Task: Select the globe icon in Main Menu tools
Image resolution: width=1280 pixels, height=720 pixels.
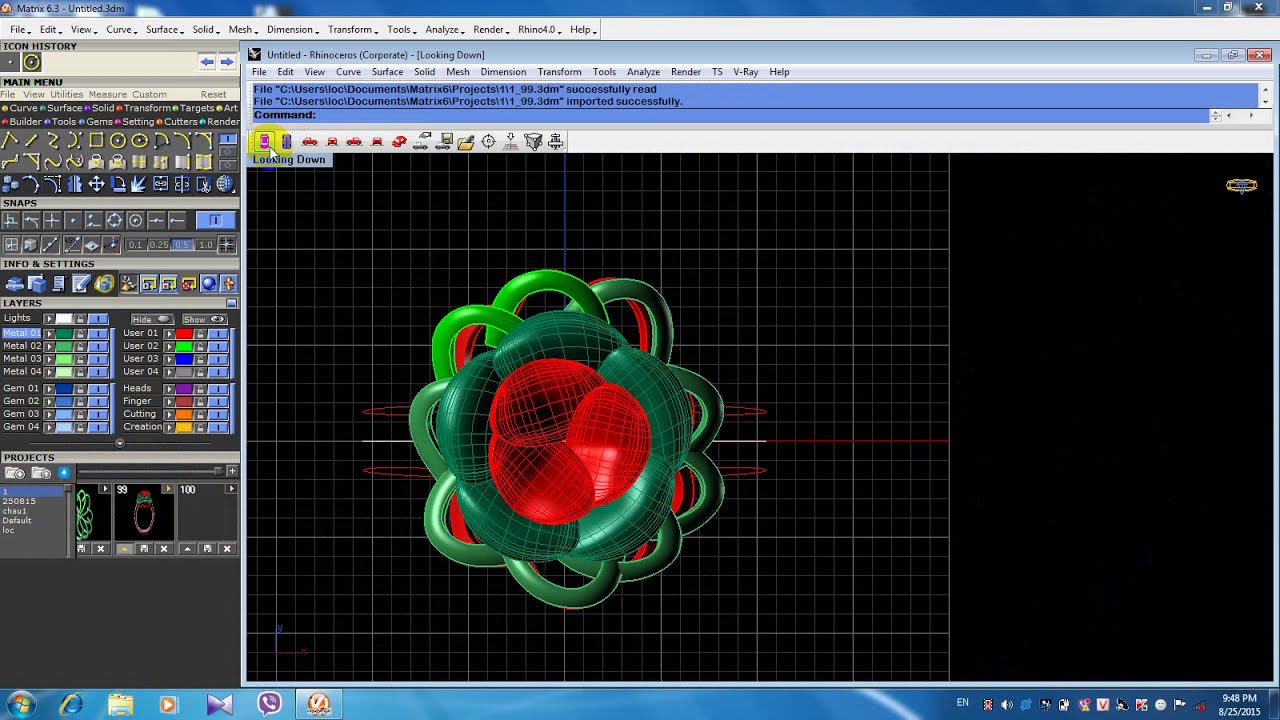Action: 225,184
